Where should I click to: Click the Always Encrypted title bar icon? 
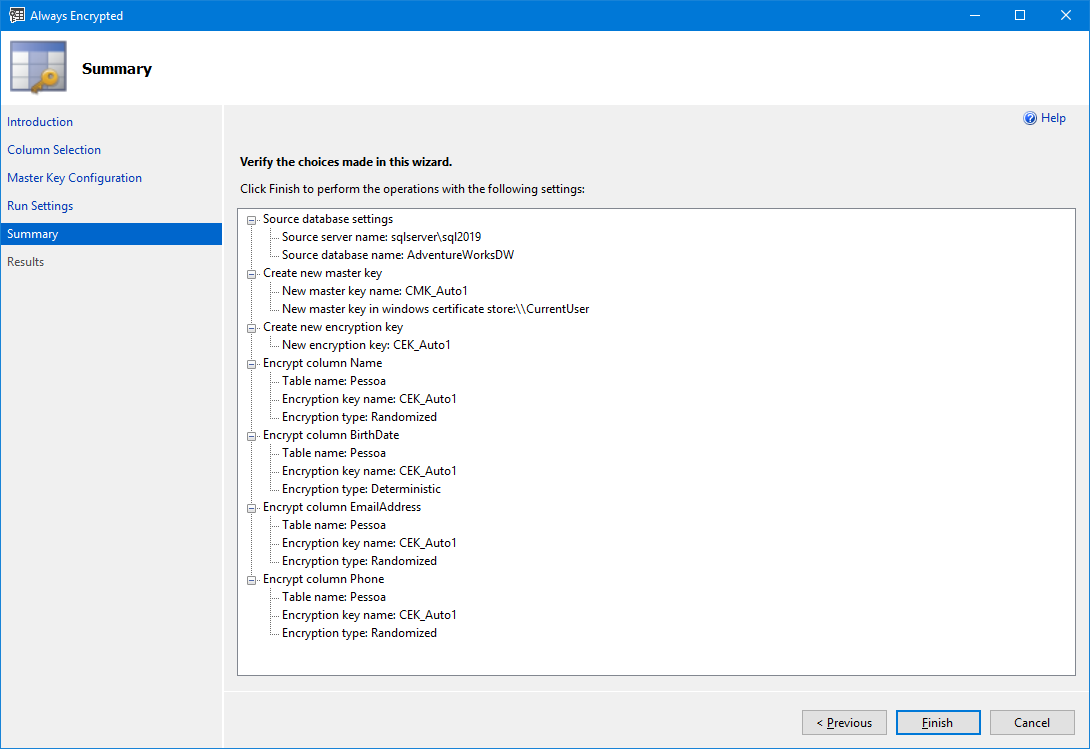17,16
